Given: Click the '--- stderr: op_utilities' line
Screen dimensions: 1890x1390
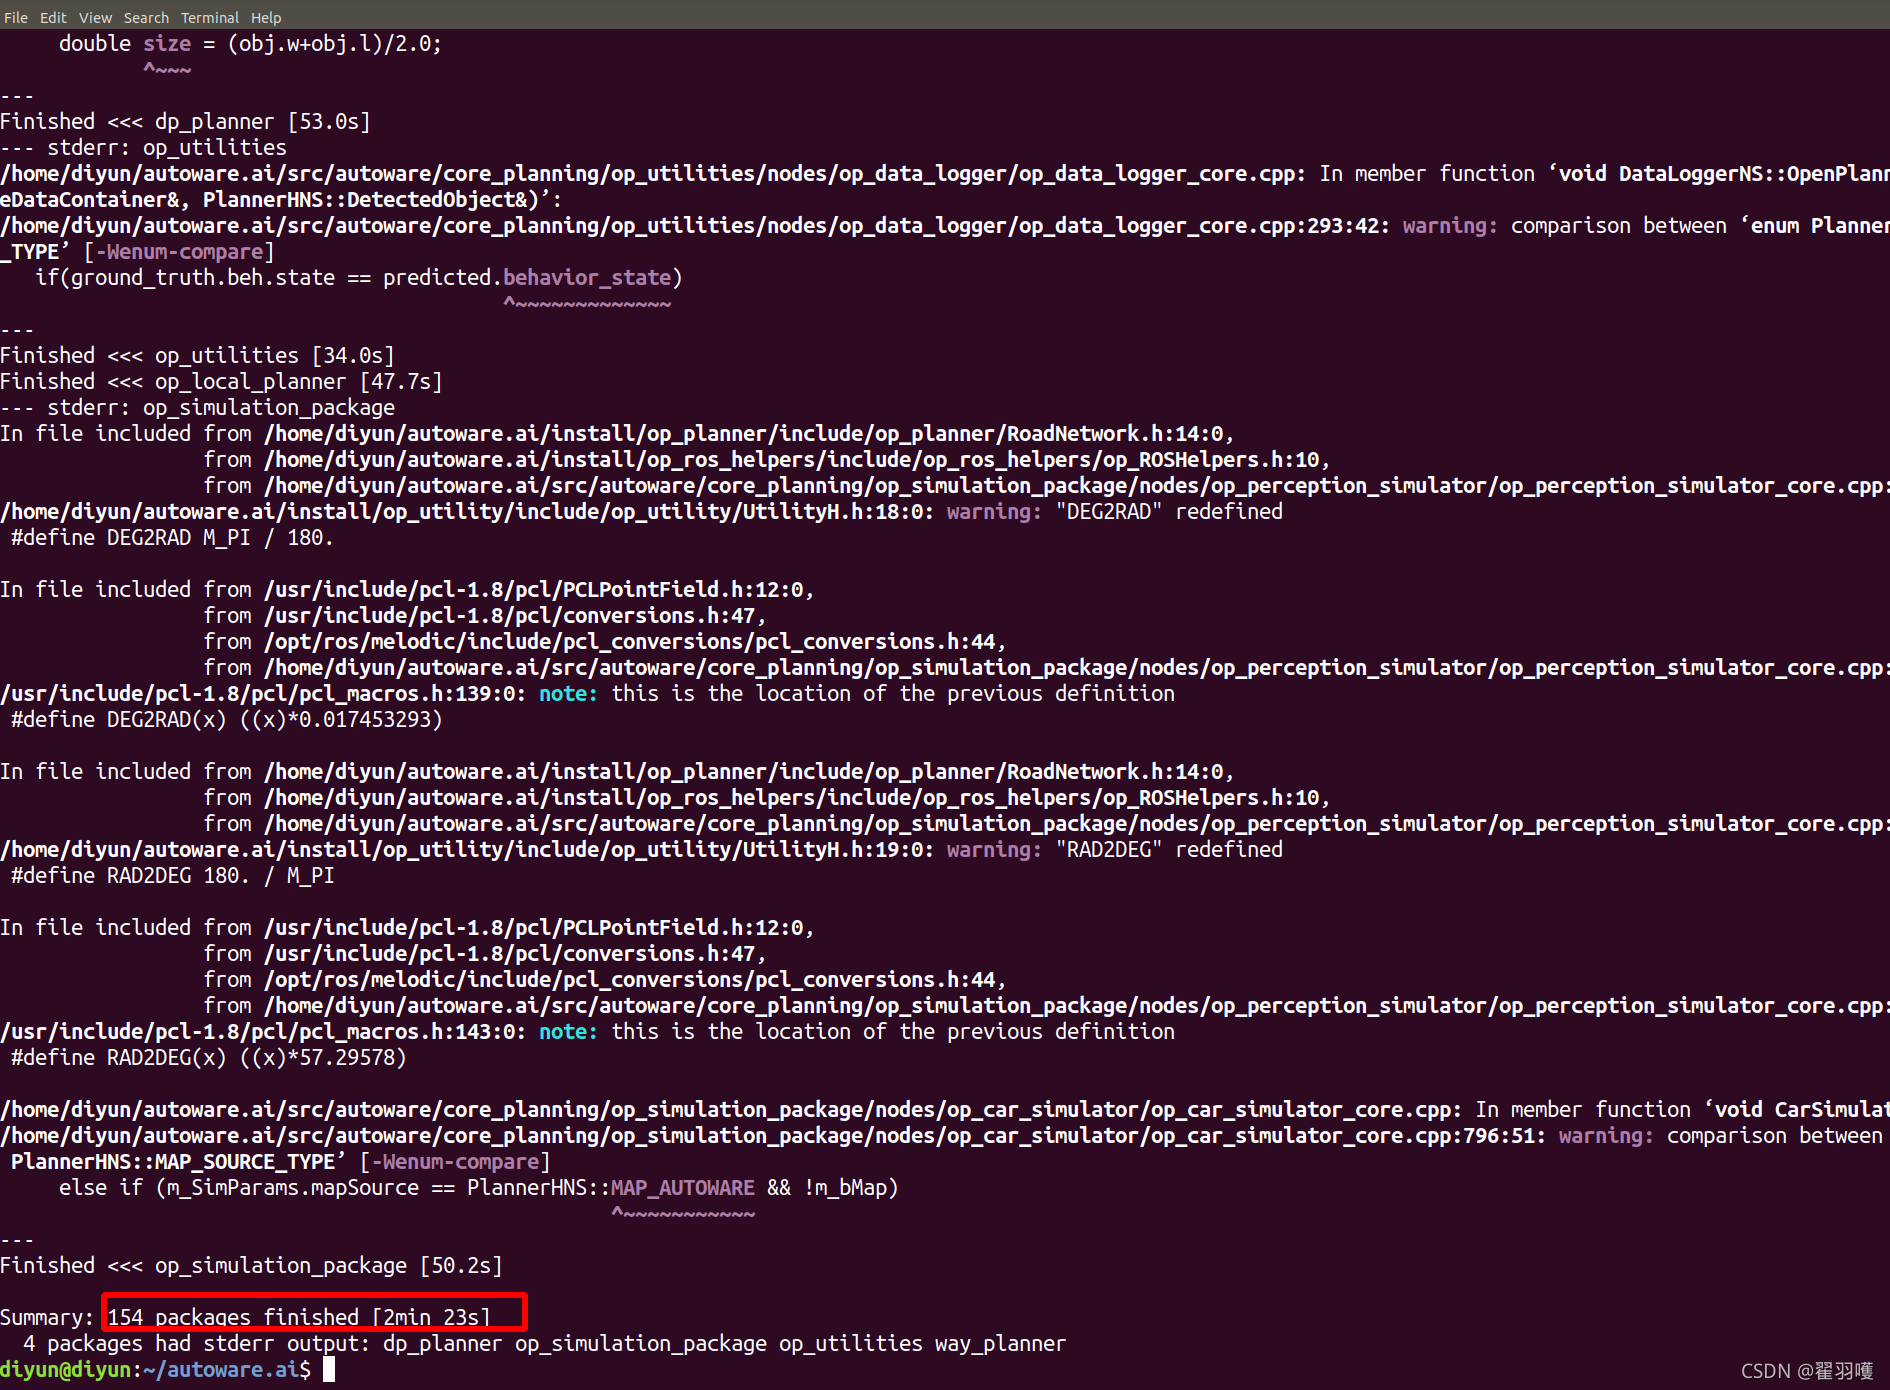Looking at the screenshot, I should point(143,147).
